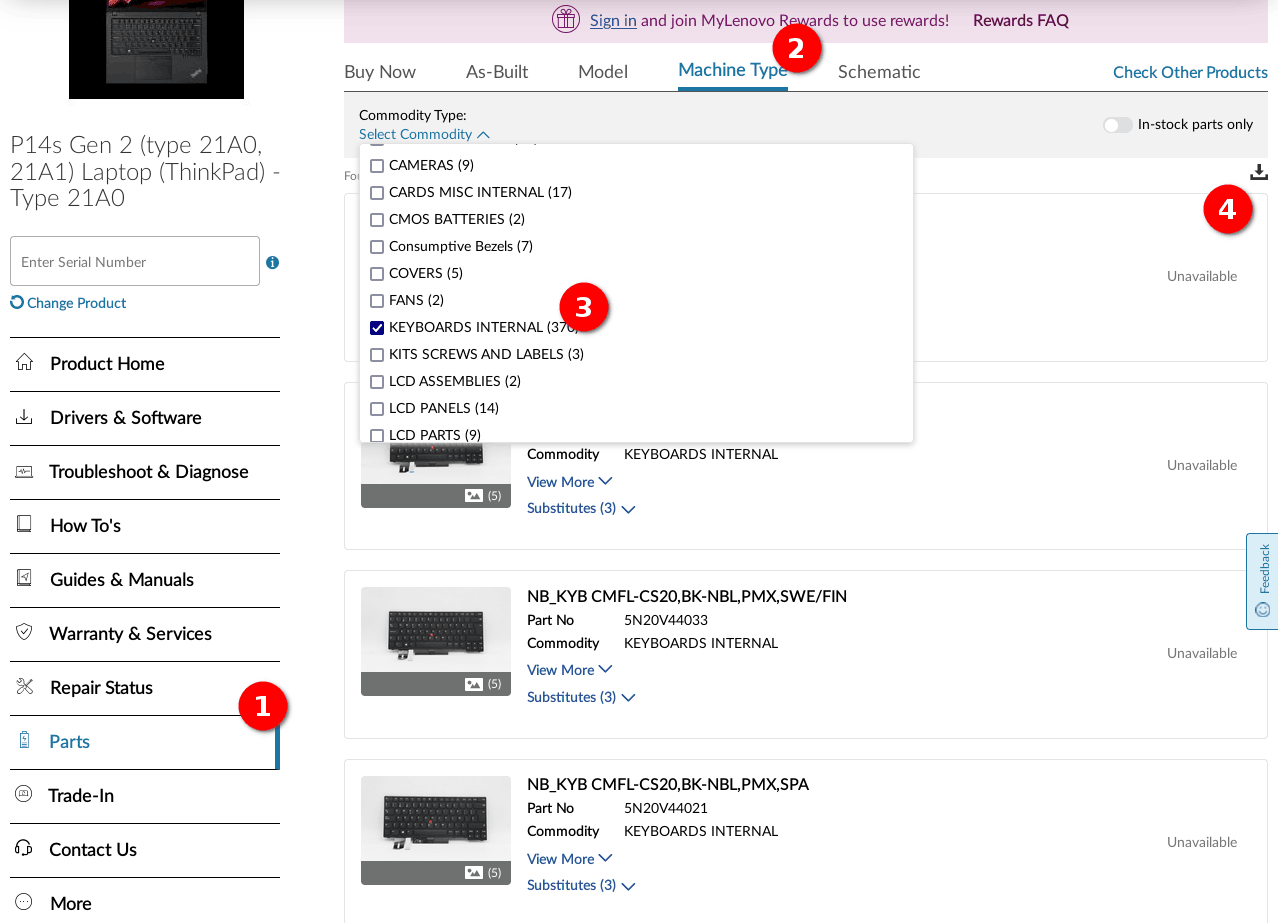Select the Machine Type tab
The width and height of the screenshot is (1278, 923).
pos(733,70)
